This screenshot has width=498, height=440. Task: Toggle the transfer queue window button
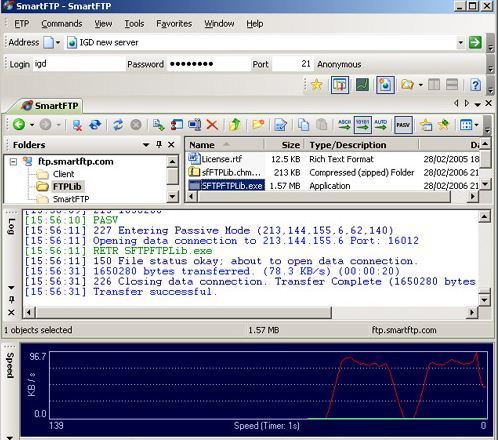click(x=340, y=85)
